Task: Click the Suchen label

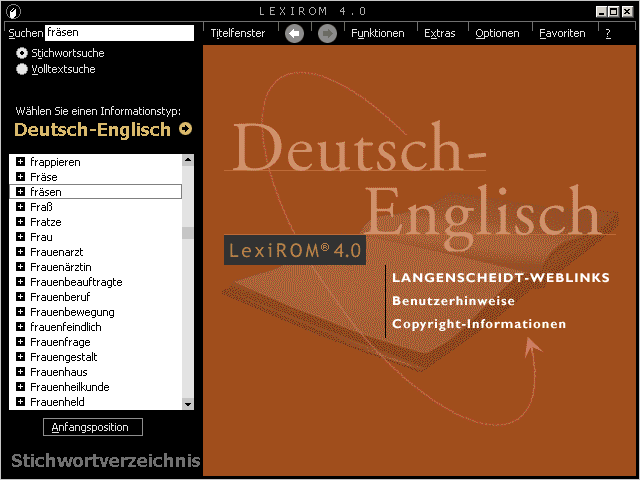Action: [26, 33]
